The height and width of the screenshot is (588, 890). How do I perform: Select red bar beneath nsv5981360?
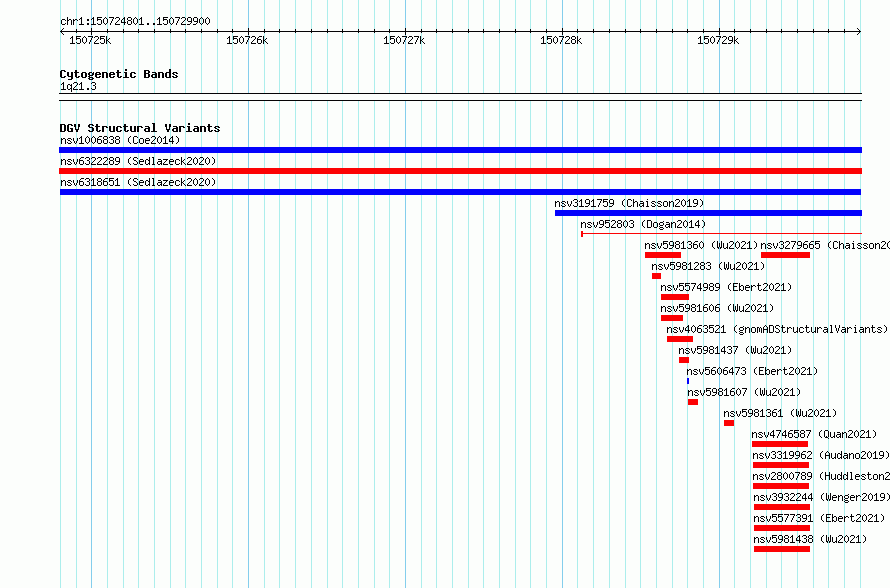pyautogui.click(x=663, y=255)
